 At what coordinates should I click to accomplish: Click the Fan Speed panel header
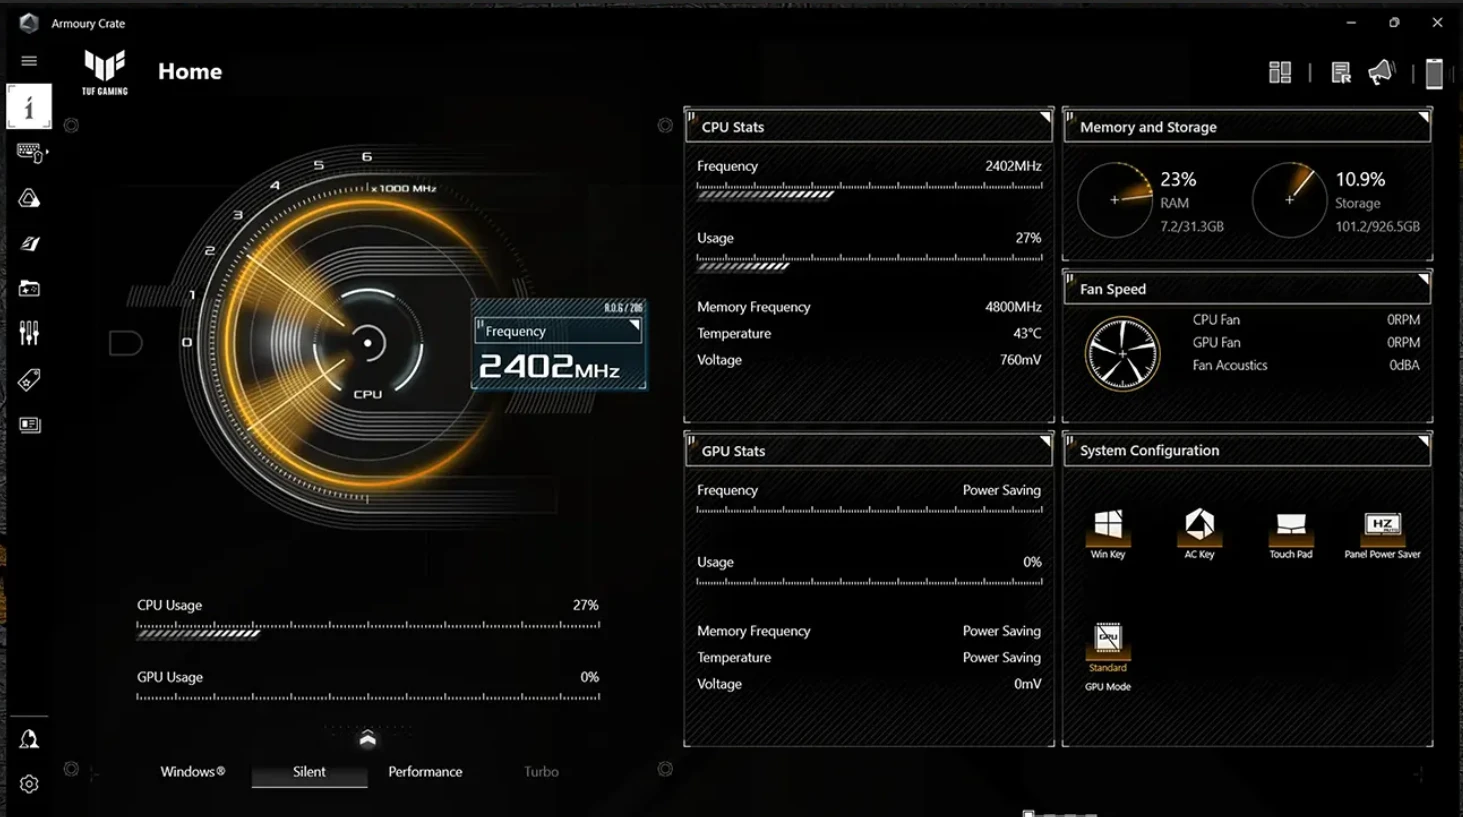[x=1247, y=289]
